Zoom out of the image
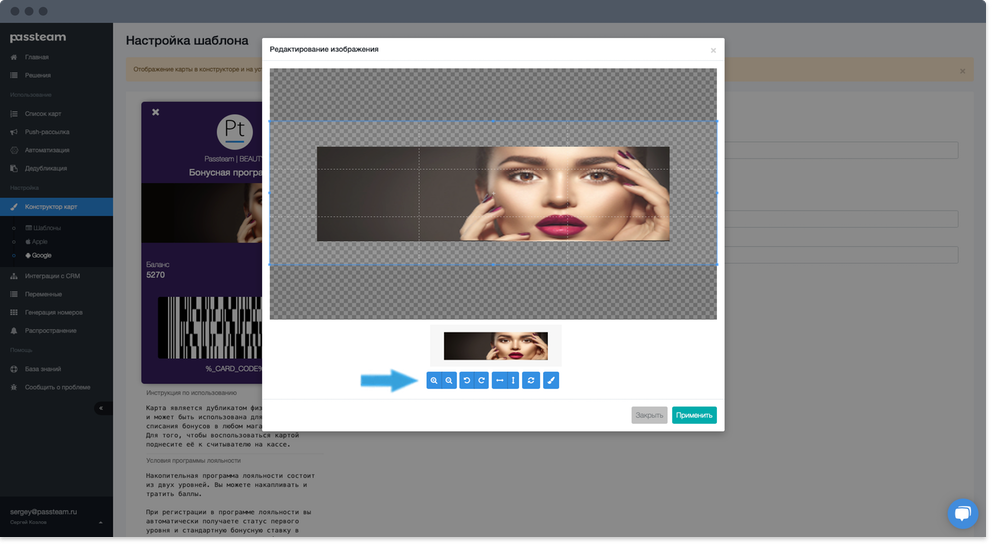The width and height of the screenshot is (993, 544). [x=449, y=381]
